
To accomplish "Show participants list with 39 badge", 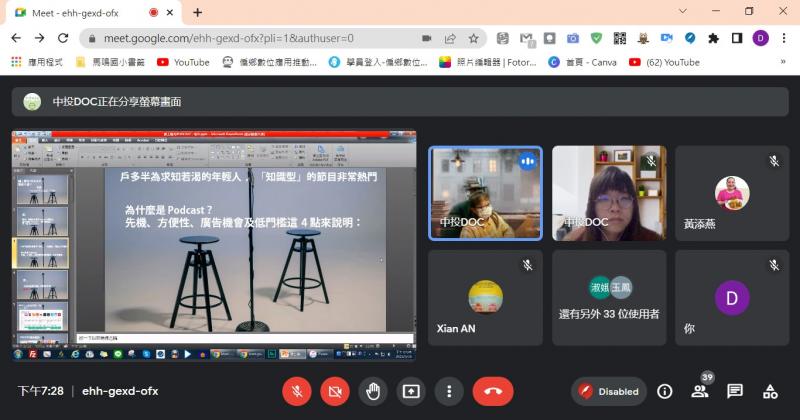I will [x=700, y=390].
